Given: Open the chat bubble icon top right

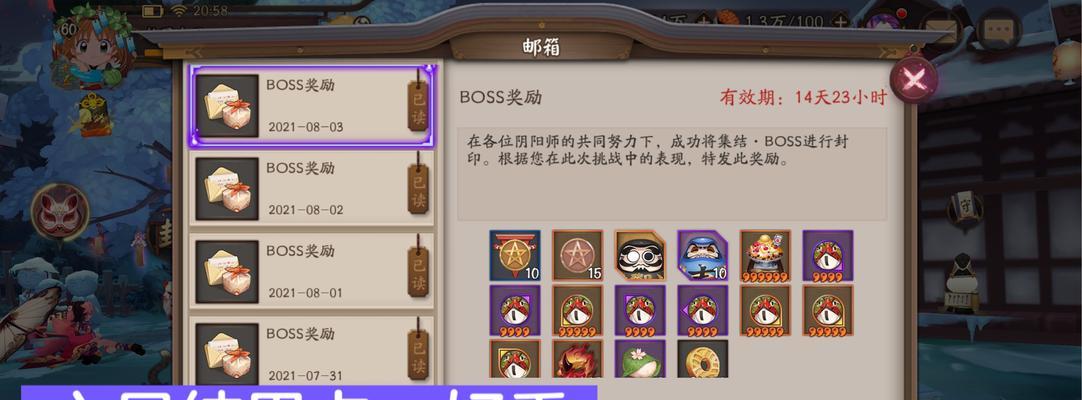Looking at the screenshot, I should coord(999,30).
